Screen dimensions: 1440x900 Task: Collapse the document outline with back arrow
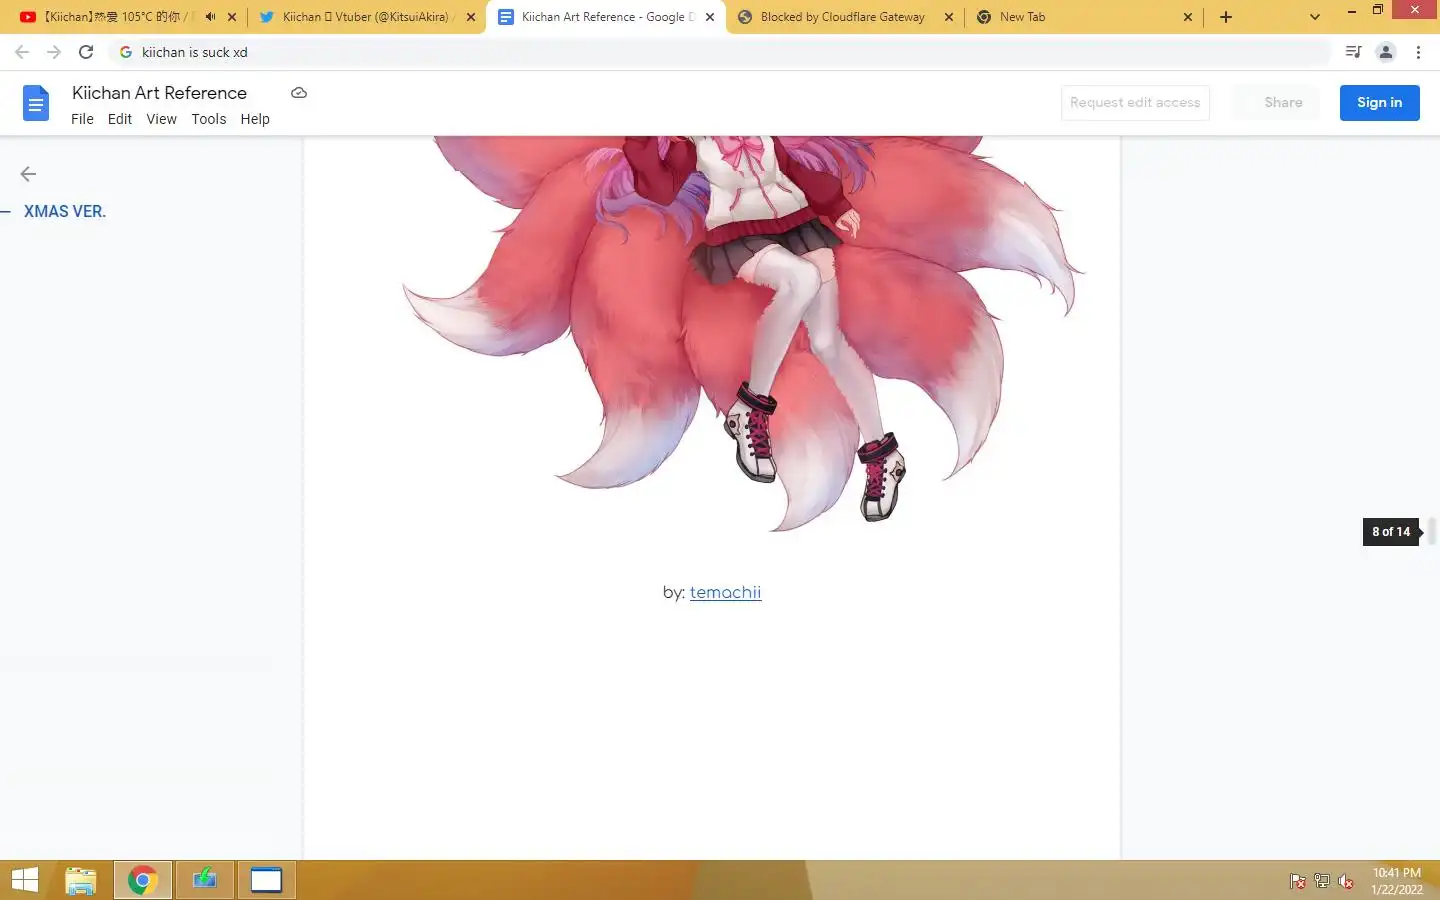28,174
